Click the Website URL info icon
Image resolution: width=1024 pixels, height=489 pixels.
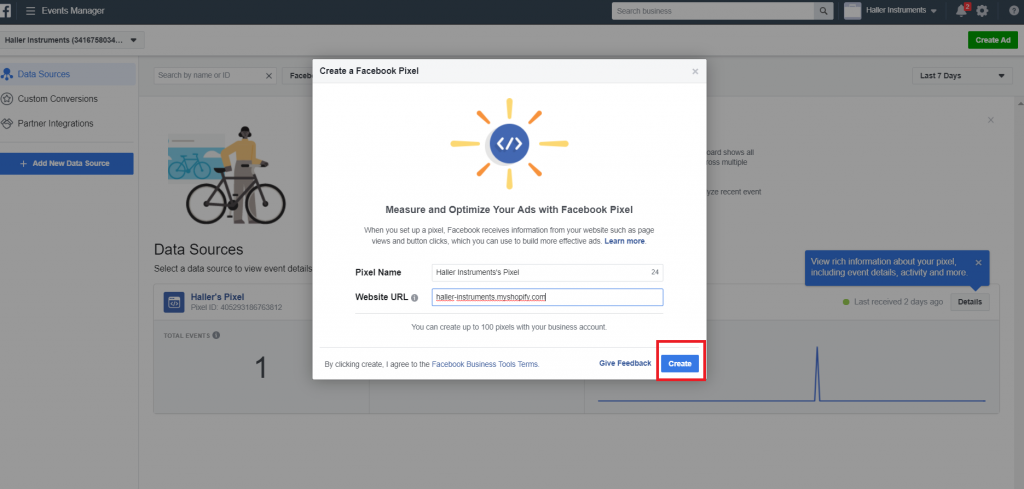tap(415, 298)
